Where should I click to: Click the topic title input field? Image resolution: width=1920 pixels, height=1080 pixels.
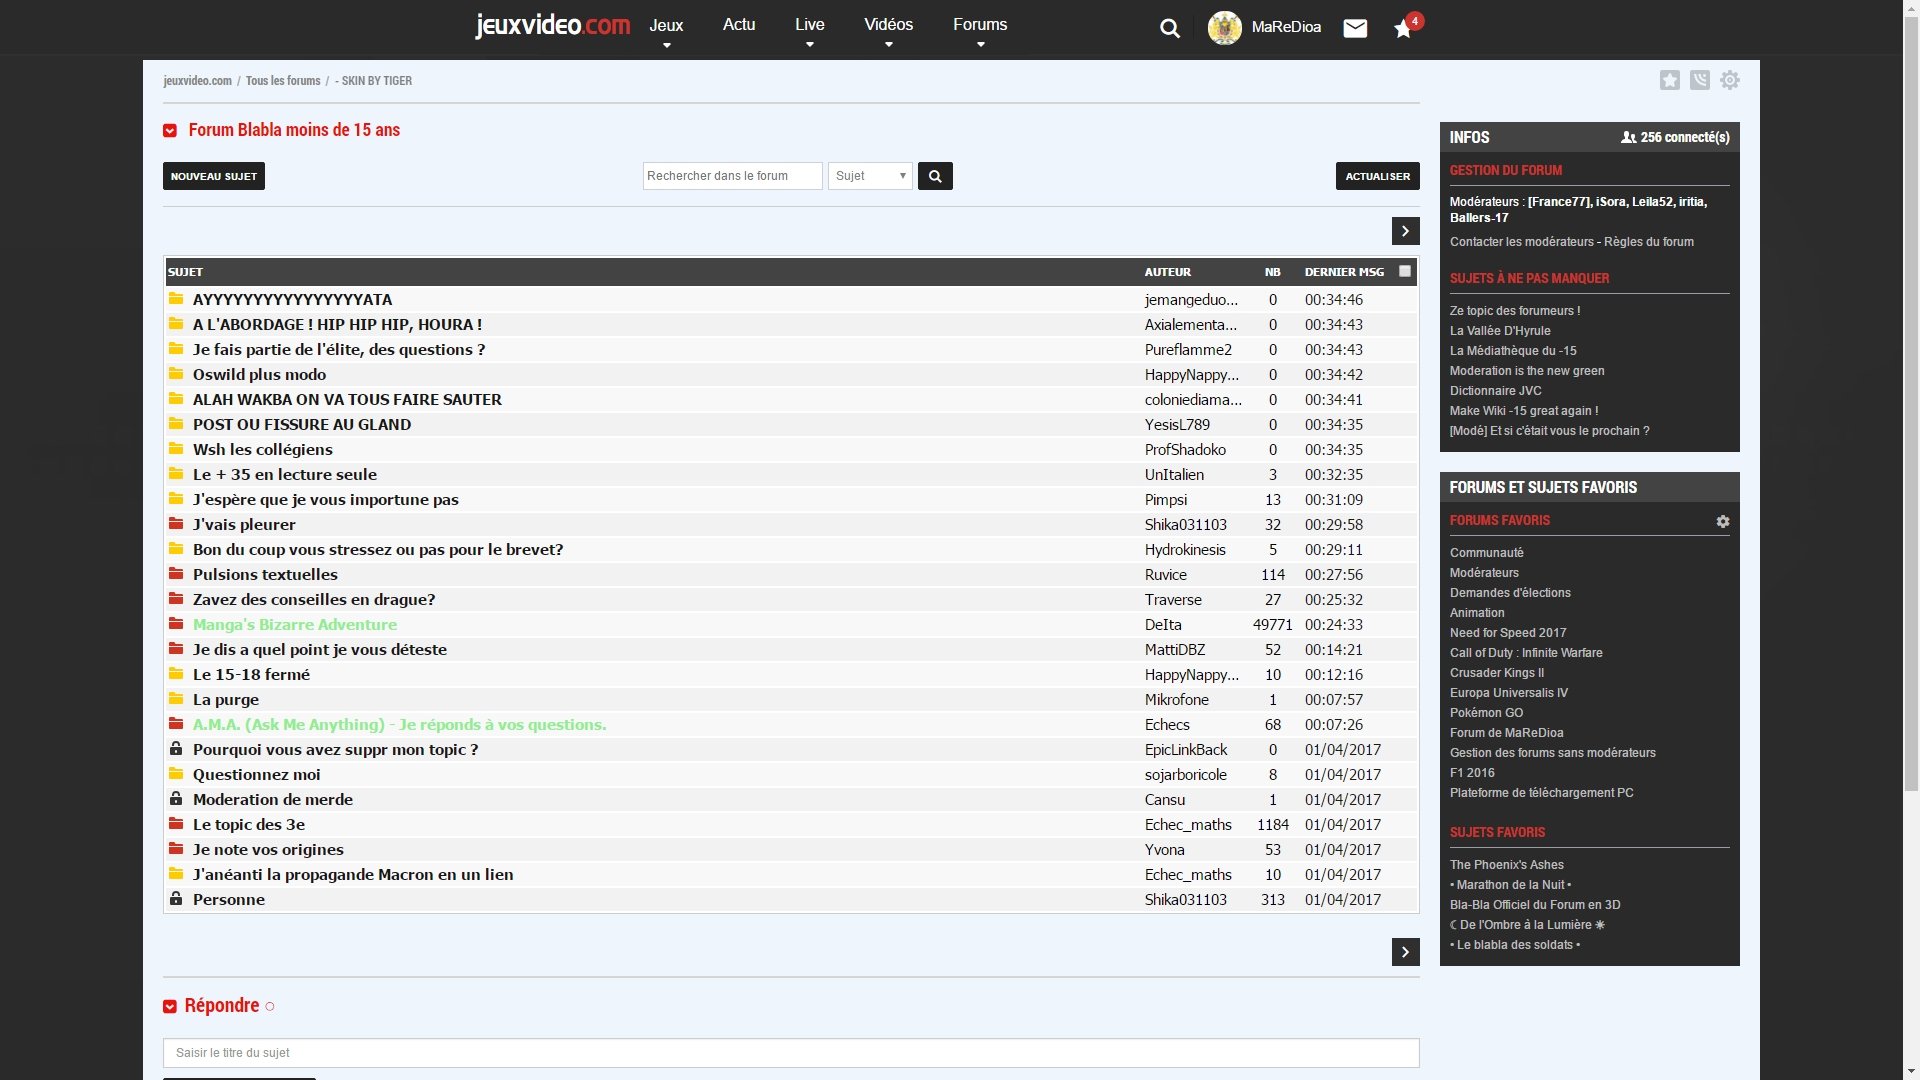(x=790, y=1053)
